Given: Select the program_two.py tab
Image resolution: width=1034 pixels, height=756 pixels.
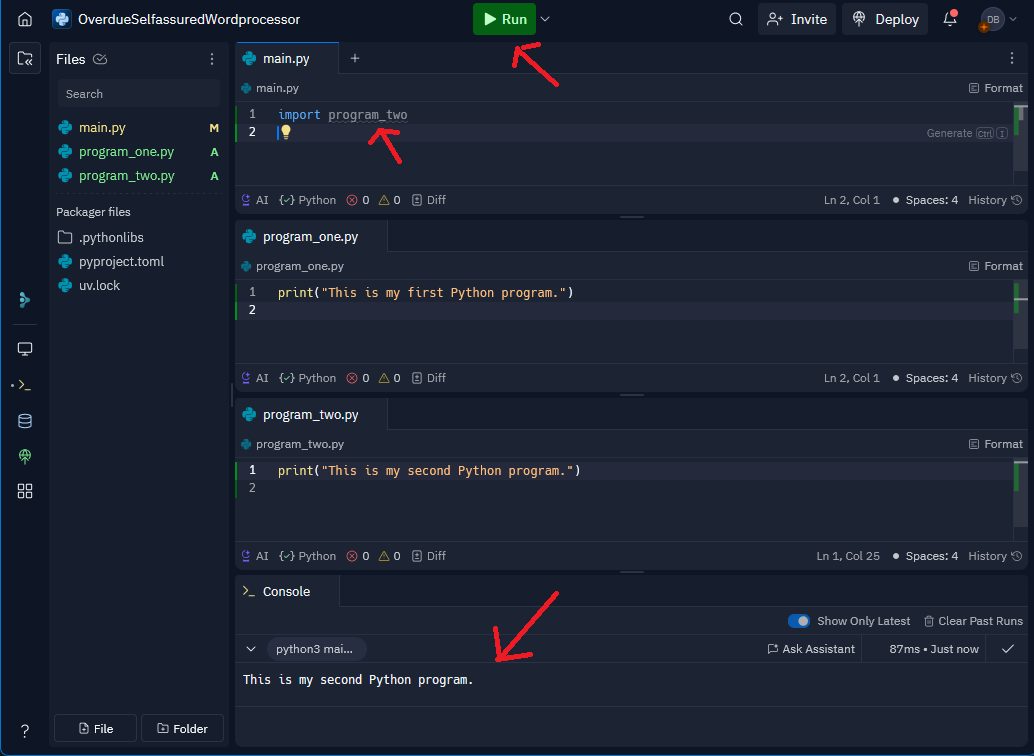Looking at the screenshot, I should coord(311,414).
